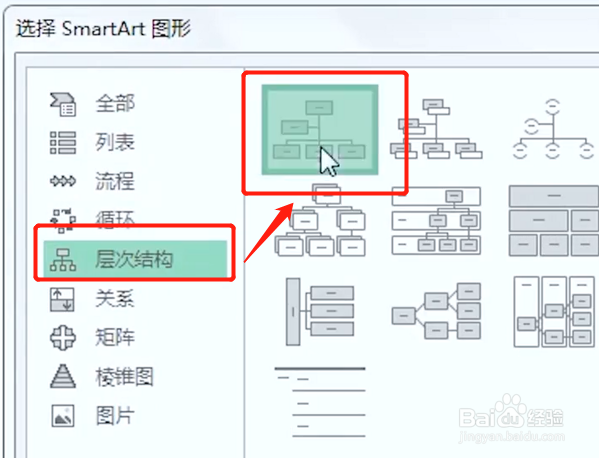Screen dimensions: 599x458
Task: Click the 棱锥图 pyramid category icon
Action: (63, 376)
